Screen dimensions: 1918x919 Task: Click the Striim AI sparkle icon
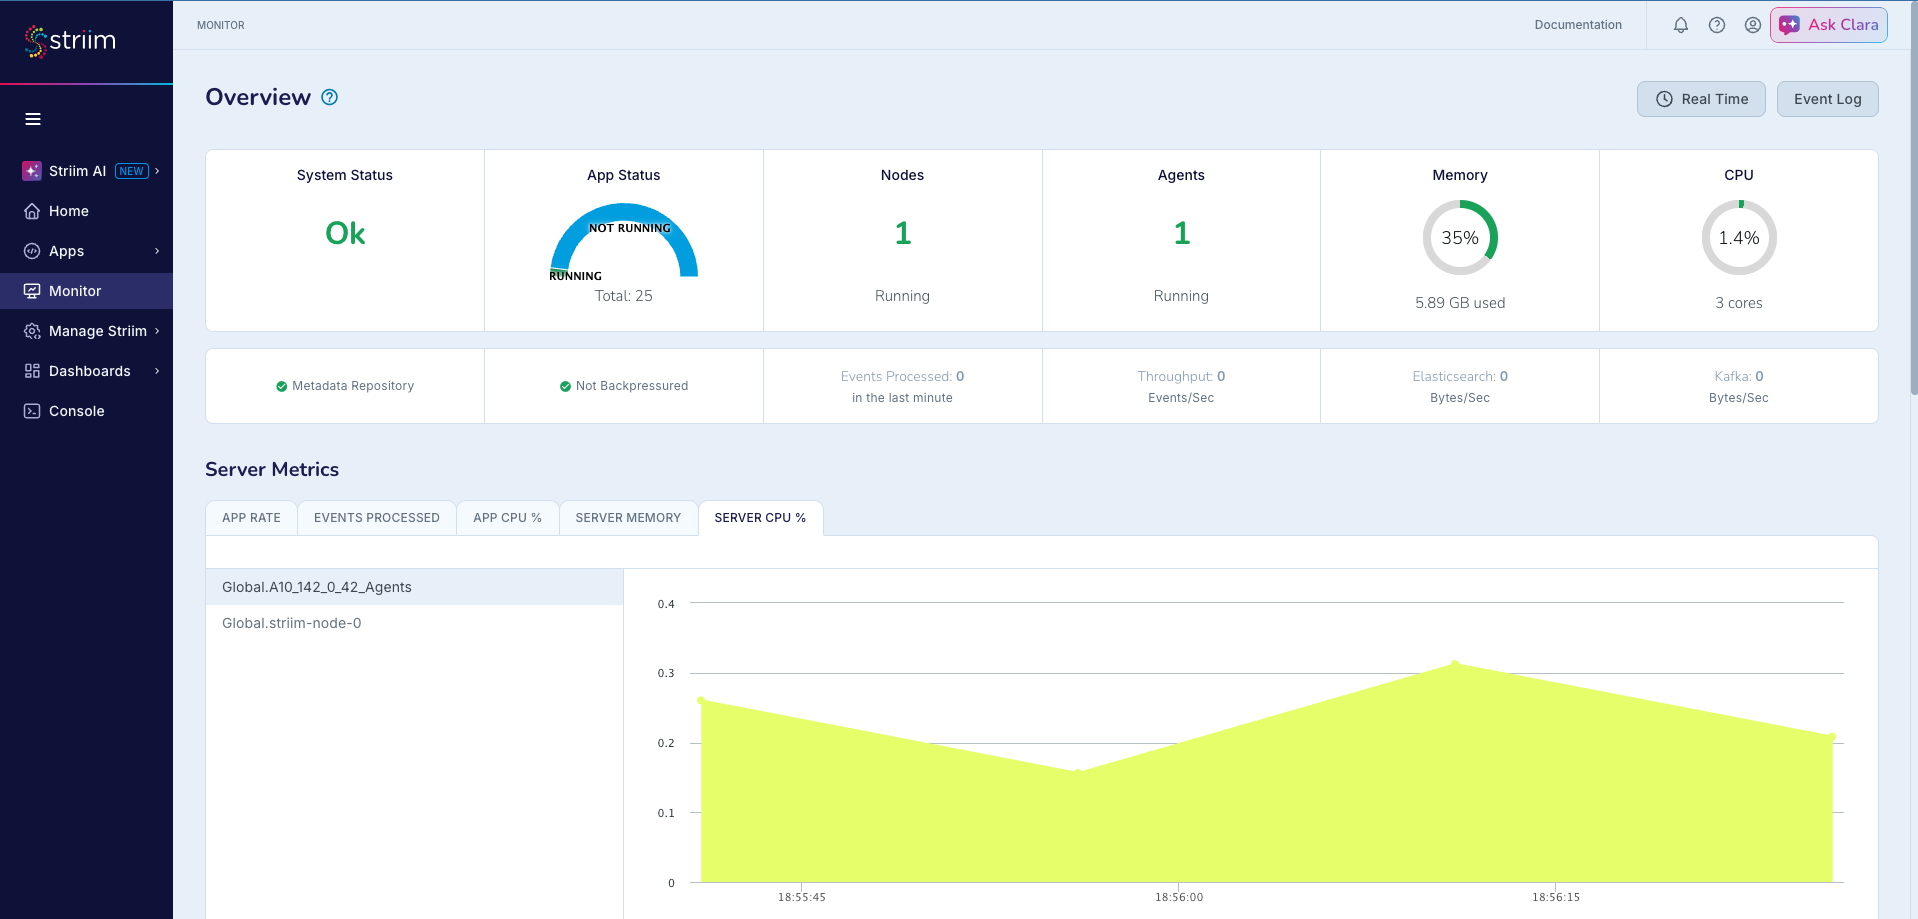32,171
